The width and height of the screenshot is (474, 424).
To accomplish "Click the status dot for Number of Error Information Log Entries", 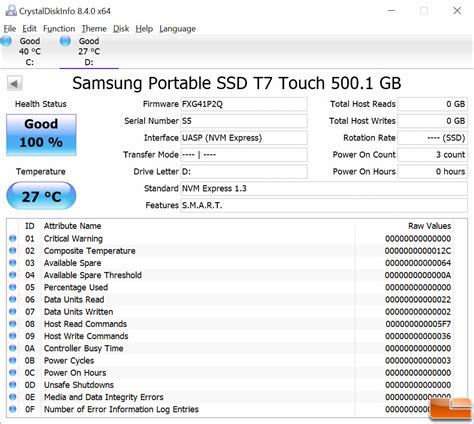I will pyautogui.click(x=13, y=409).
